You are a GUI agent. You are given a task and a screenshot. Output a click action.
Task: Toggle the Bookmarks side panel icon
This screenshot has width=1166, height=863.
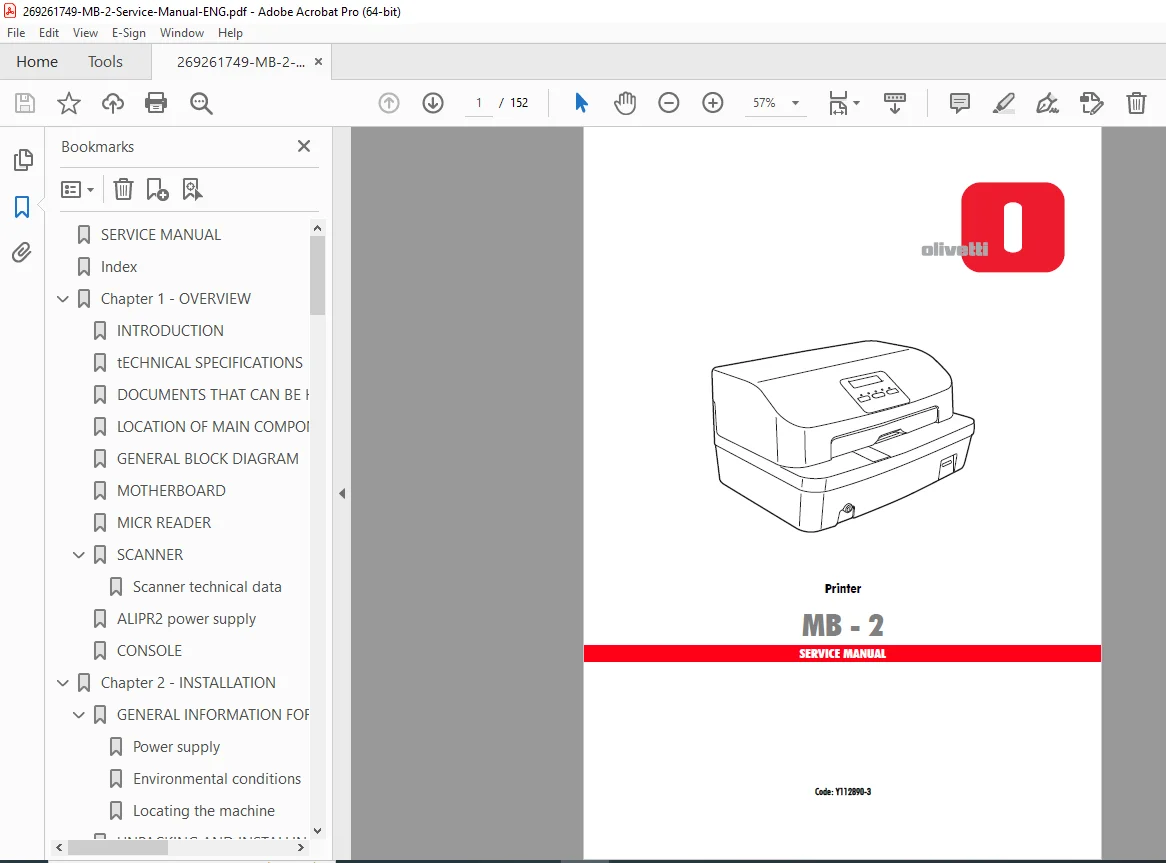click(x=22, y=207)
